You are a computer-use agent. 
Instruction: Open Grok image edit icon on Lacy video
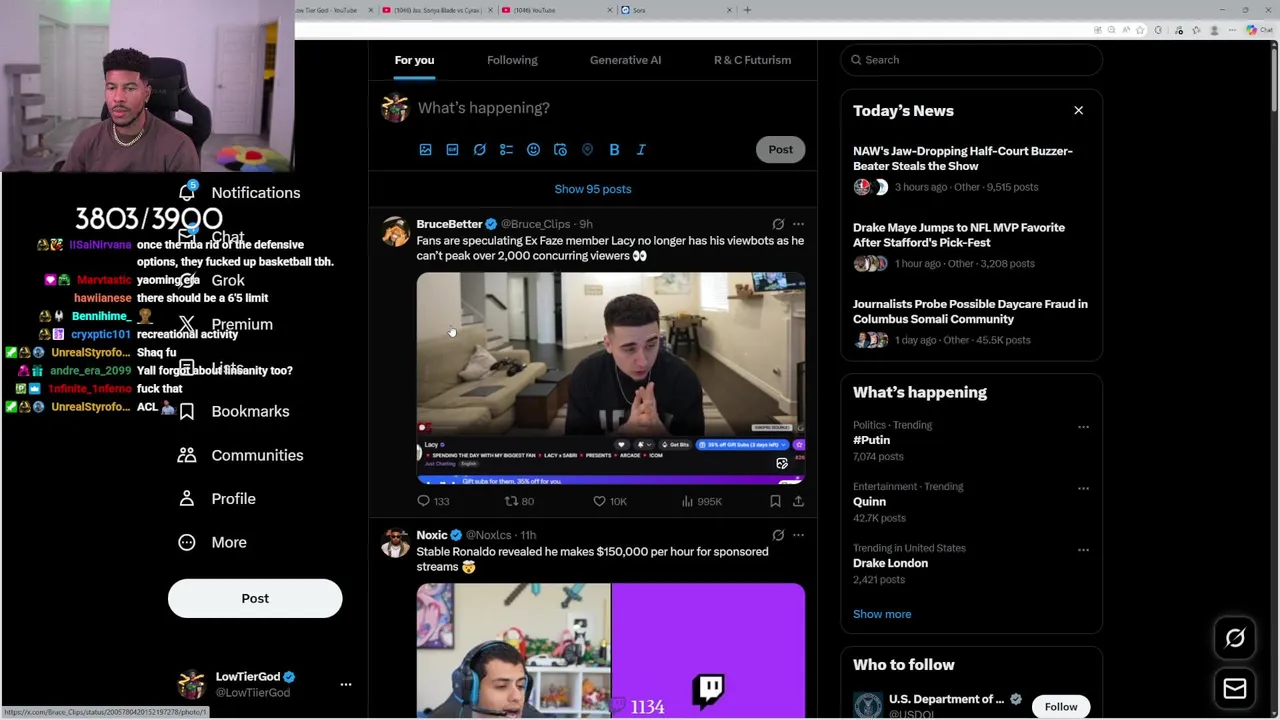(x=782, y=464)
